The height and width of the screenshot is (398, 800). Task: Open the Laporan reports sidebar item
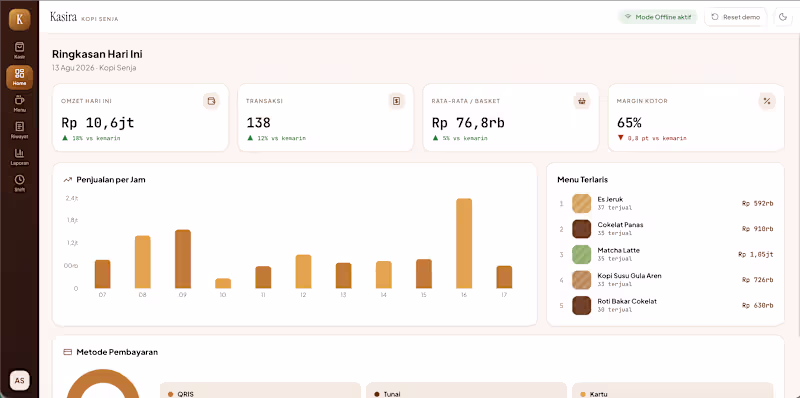pos(19,157)
